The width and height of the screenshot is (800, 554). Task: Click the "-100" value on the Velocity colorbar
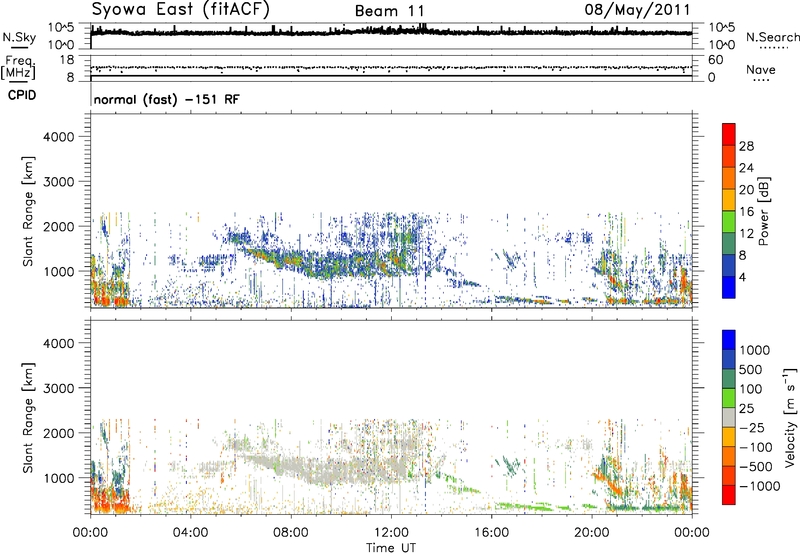756,447
